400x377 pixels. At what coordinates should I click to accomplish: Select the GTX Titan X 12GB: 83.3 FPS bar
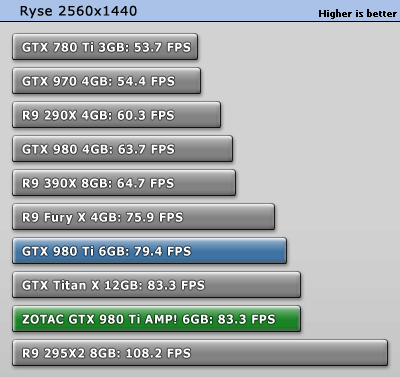click(156, 285)
